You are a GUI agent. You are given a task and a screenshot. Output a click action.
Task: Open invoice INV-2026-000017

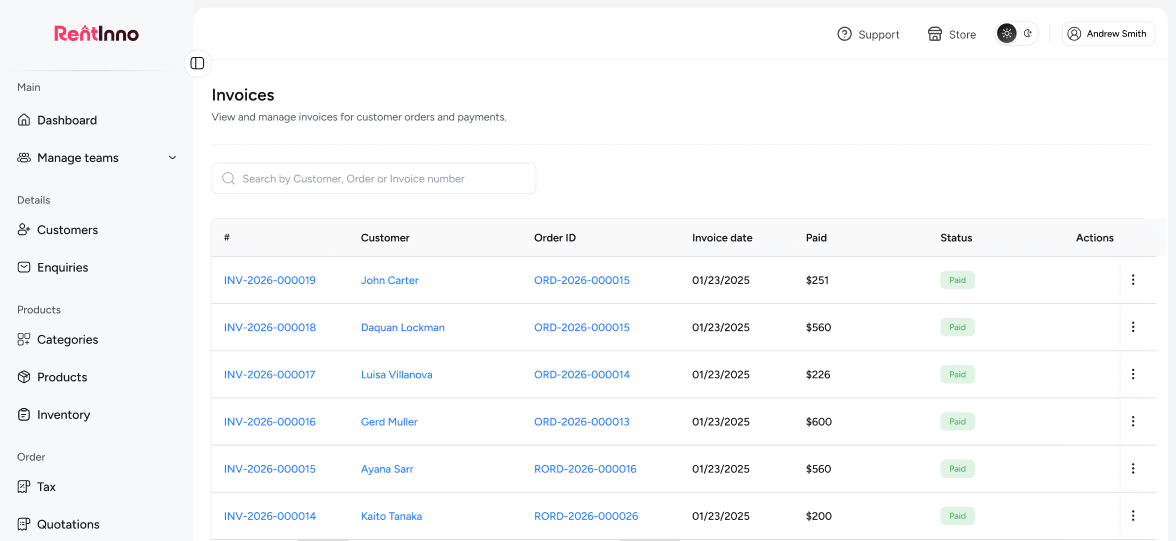[270, 374]
